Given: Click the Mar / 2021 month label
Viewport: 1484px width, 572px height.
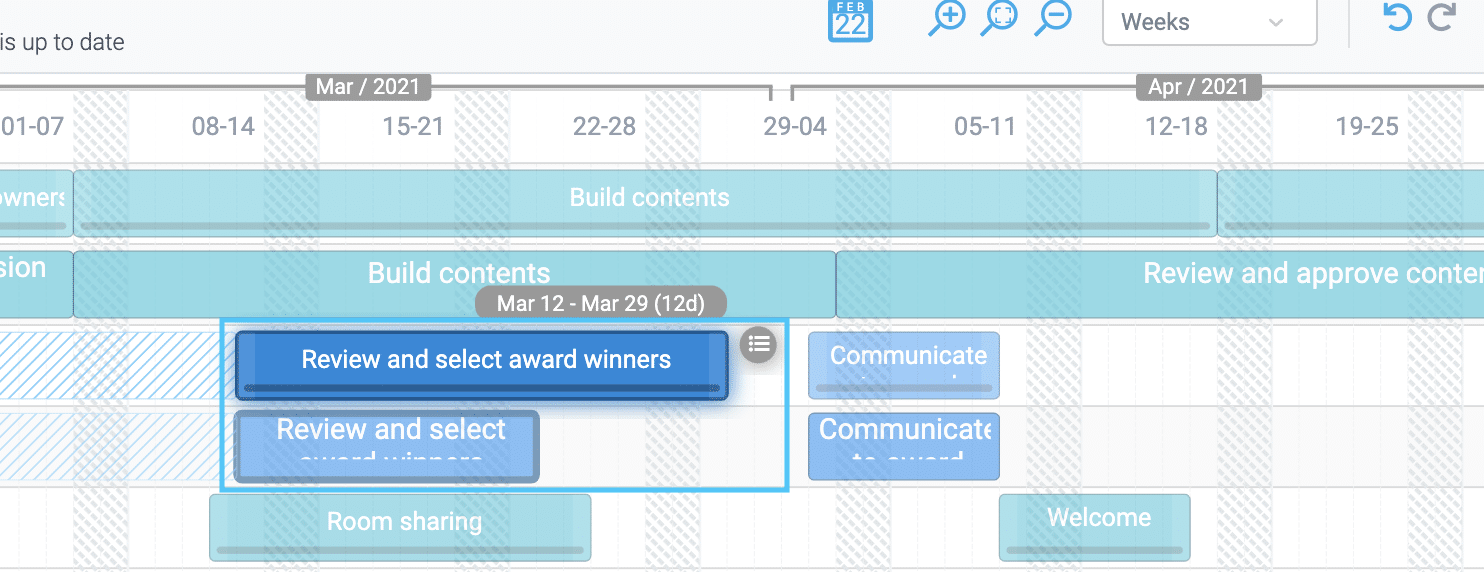Looking at the screenshot, I should click(x=367, y=87).
